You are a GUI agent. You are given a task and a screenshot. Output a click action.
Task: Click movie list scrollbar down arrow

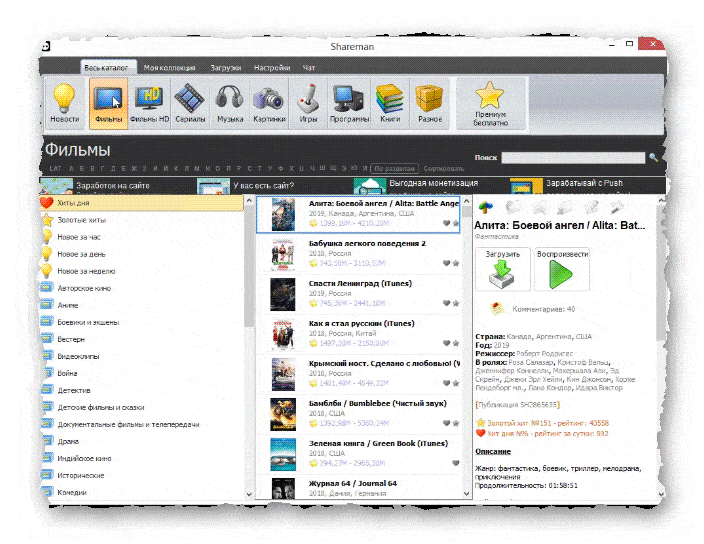point(466,494)
